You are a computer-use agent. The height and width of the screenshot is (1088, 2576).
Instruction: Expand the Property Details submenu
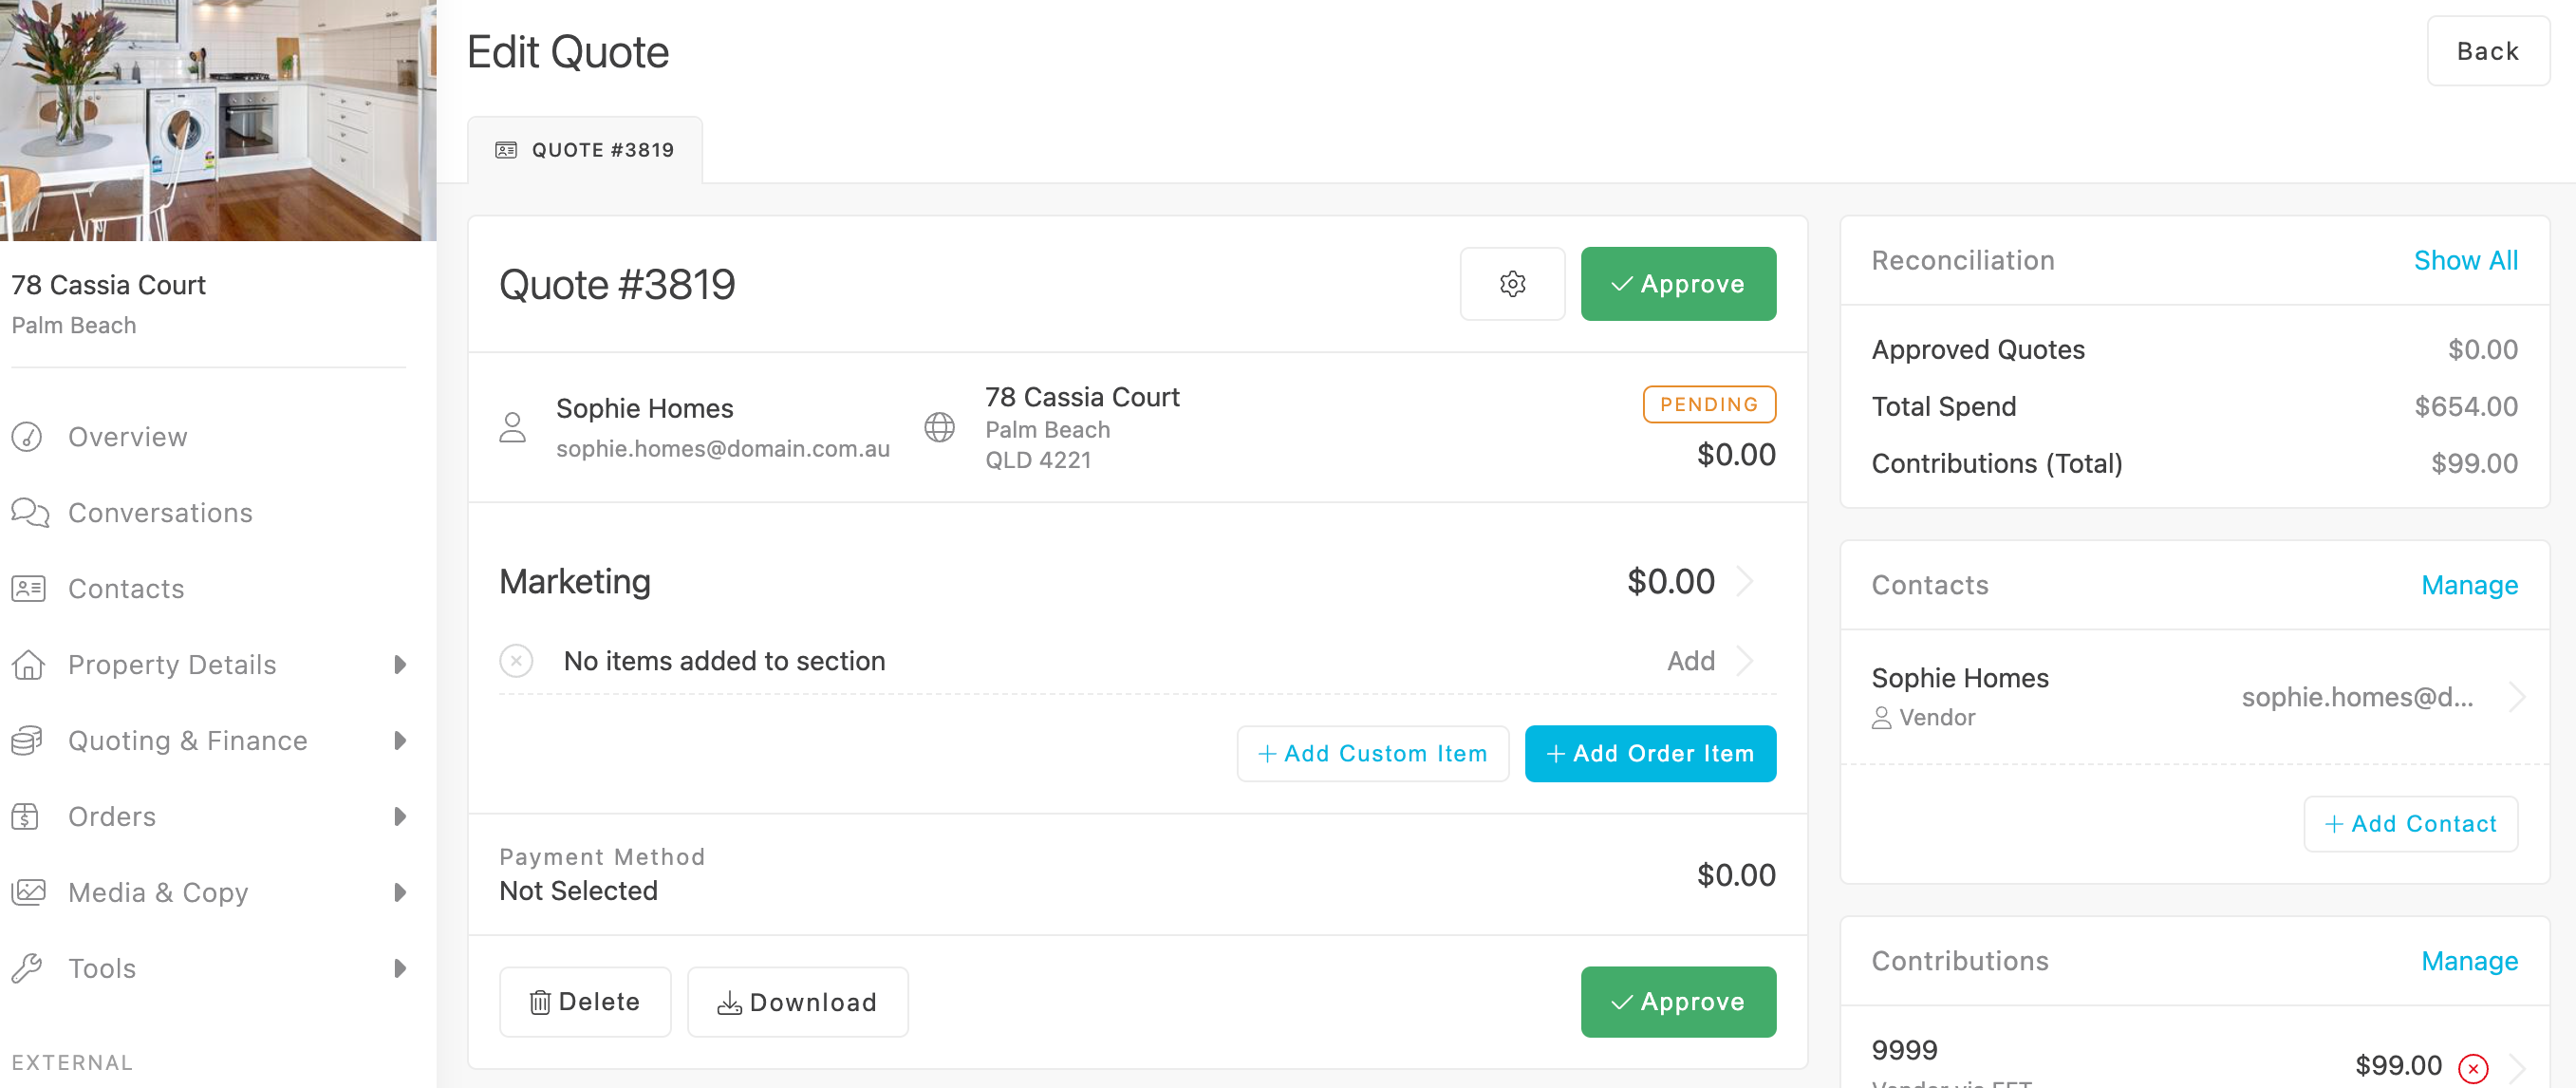point(400,665)
